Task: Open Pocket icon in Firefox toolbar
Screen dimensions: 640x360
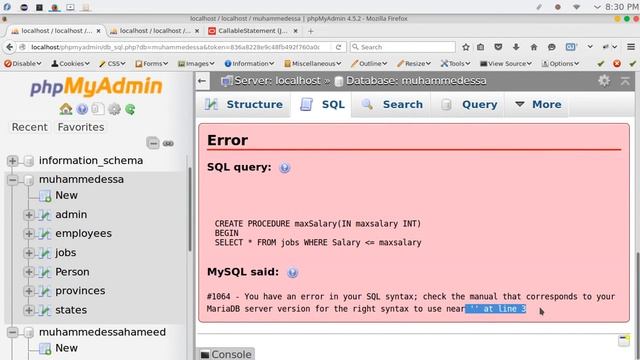Action: coord(498,47)
